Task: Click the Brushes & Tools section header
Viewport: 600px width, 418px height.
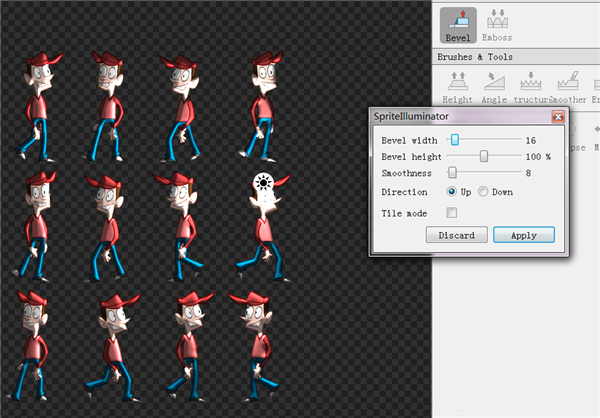Action: pyautogui.click(x=473, y=57)
